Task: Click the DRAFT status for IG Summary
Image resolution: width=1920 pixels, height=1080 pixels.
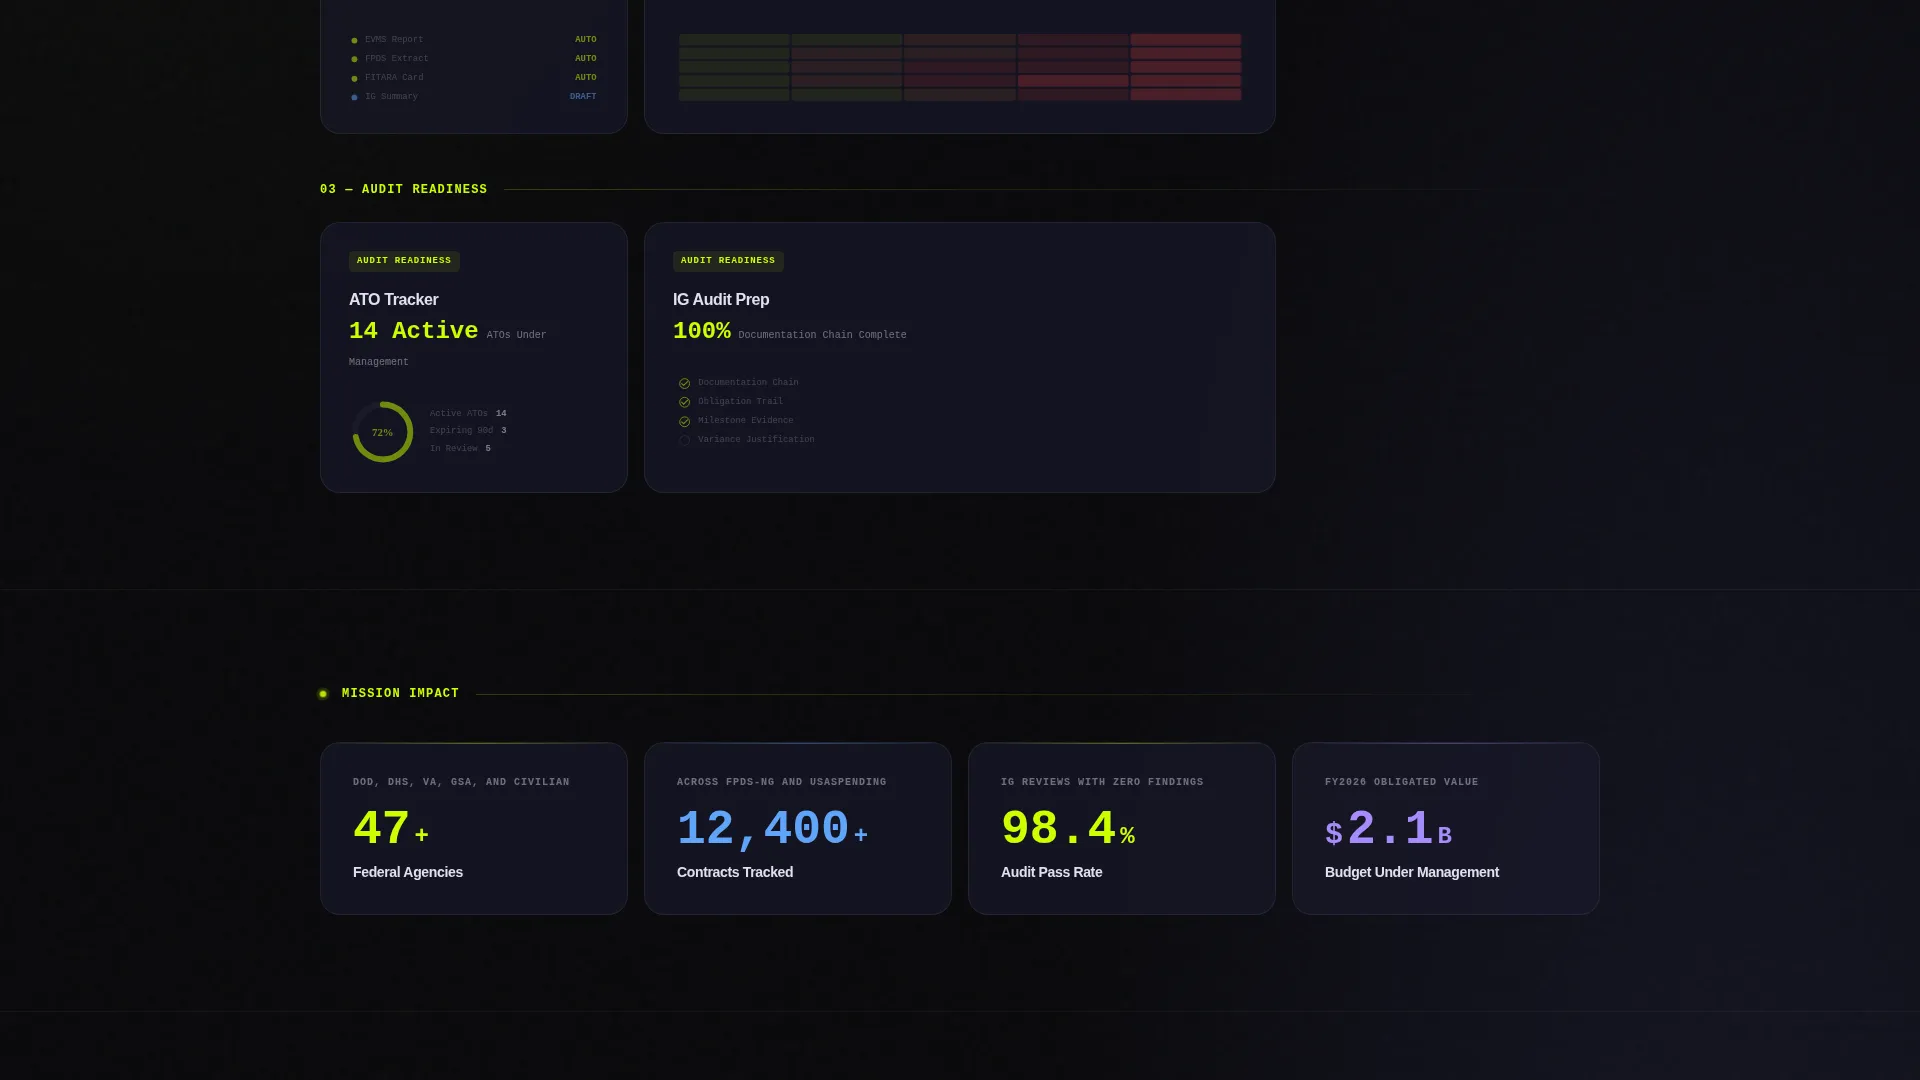Action: point(583,97)
